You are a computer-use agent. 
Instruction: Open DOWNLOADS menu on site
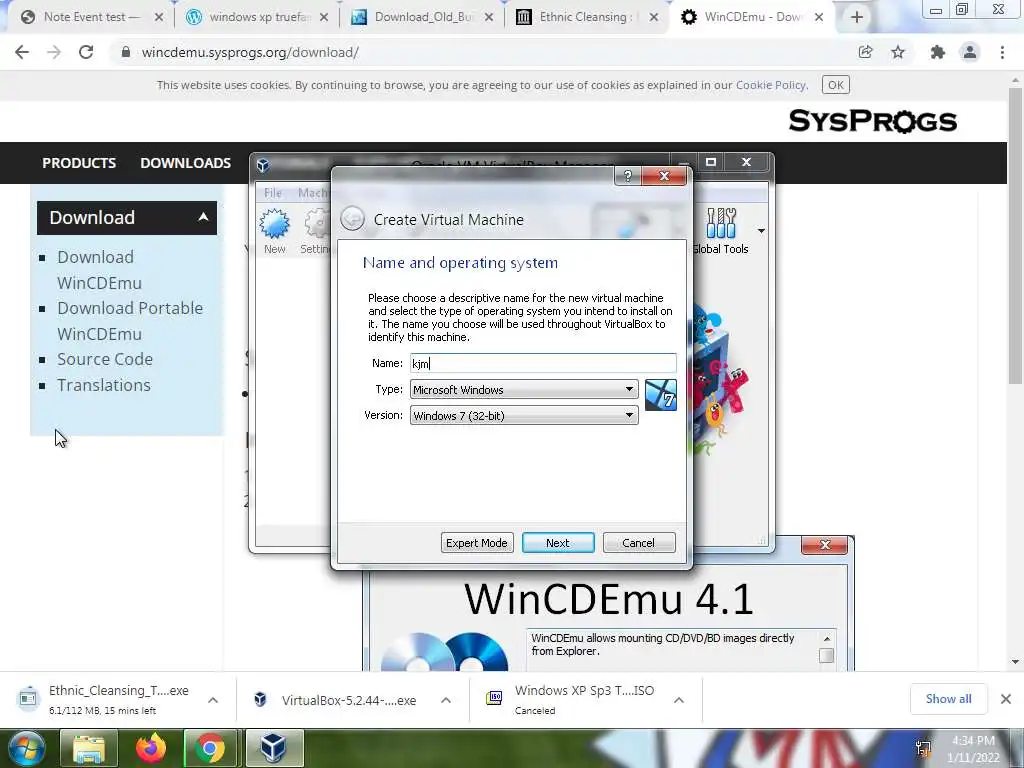(x=185, y=163)
